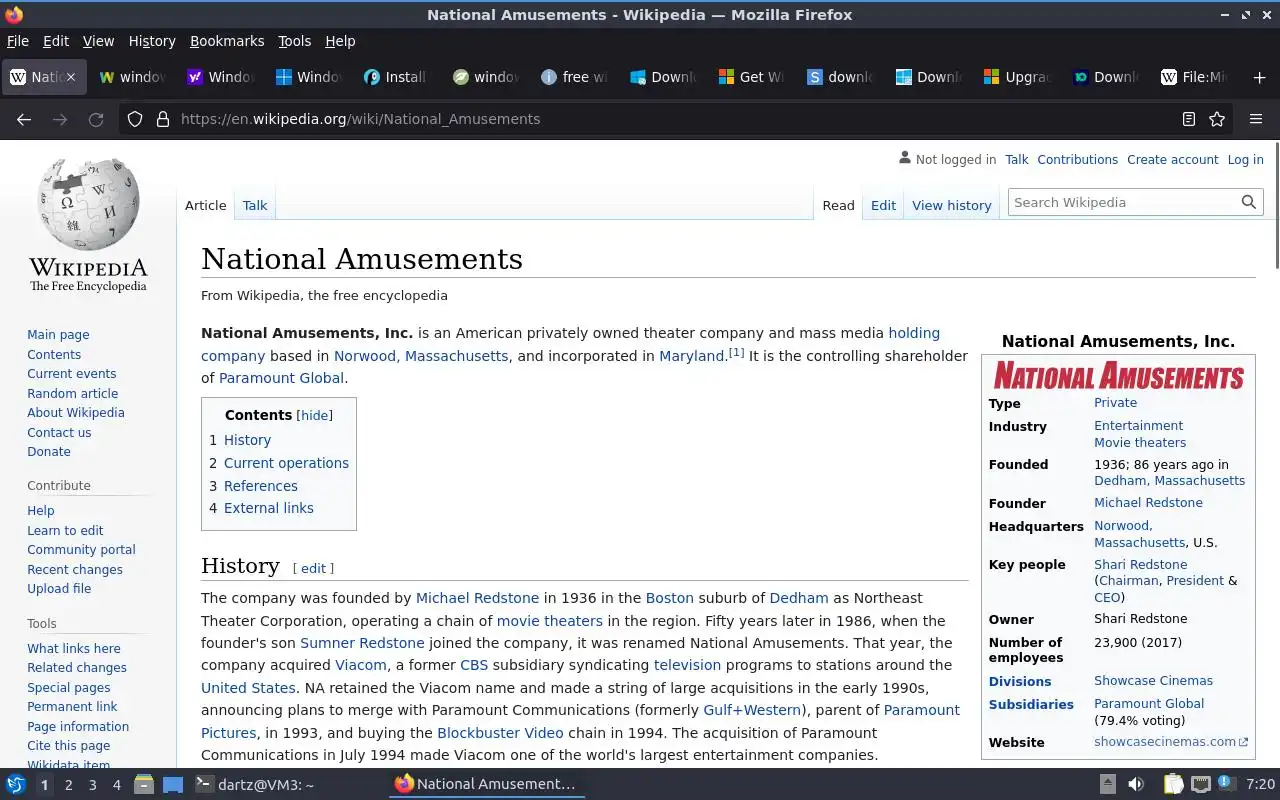The width and height of the screenshot is (1280, 800).
Task: Open the Tools menu in menu bar
Action: (x=294, y=41)
